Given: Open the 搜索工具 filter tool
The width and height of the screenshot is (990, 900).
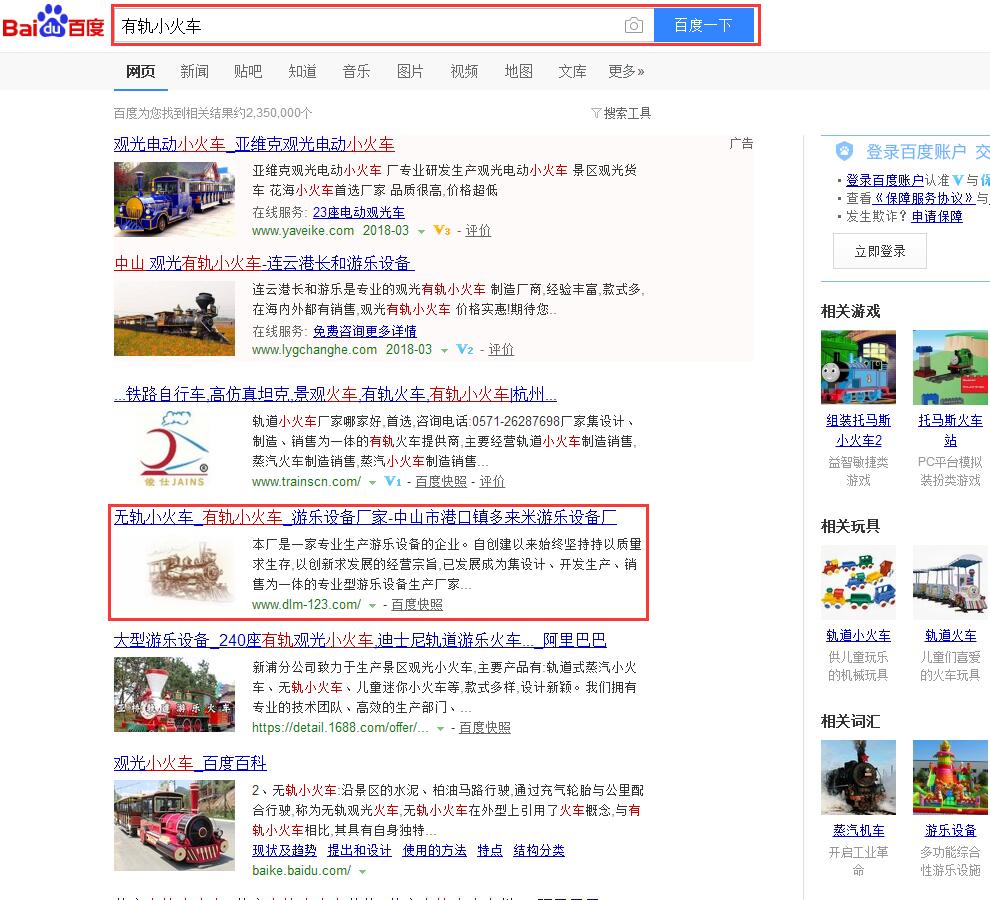Looking at the screenshot, I should click(x=621, y=113).
